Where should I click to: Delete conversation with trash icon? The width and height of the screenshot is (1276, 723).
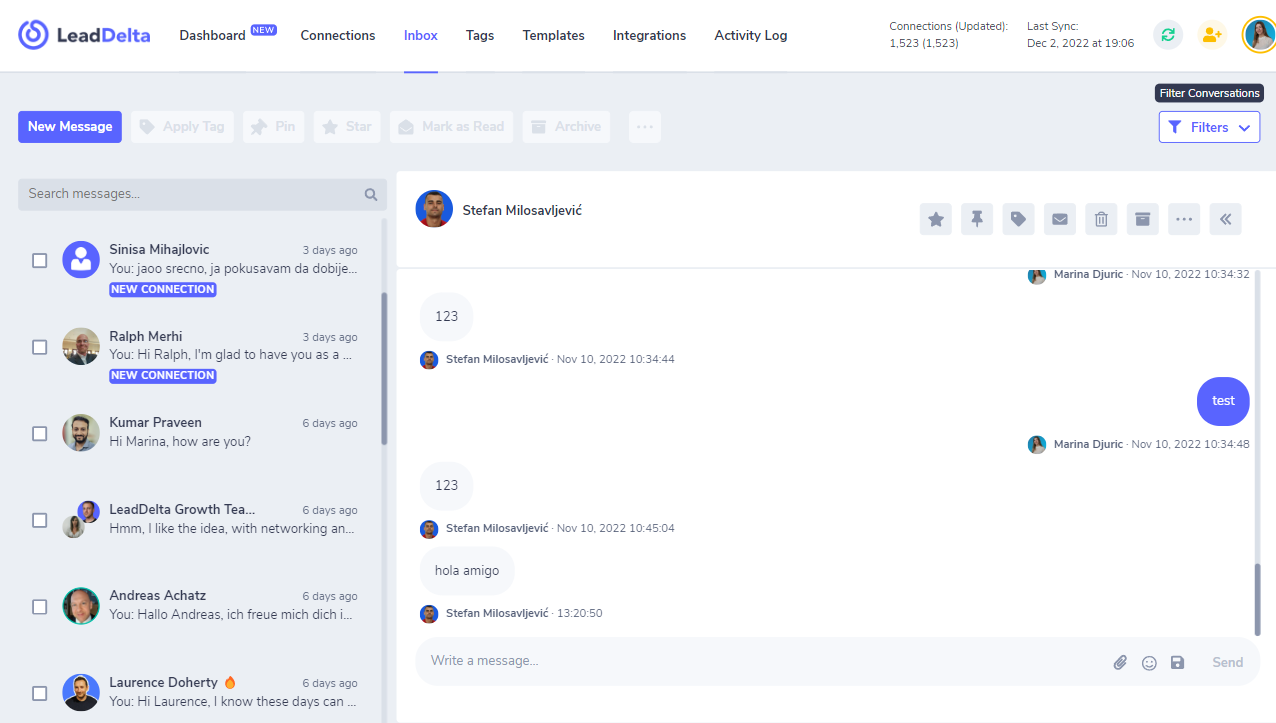(x=1101, y=219)
